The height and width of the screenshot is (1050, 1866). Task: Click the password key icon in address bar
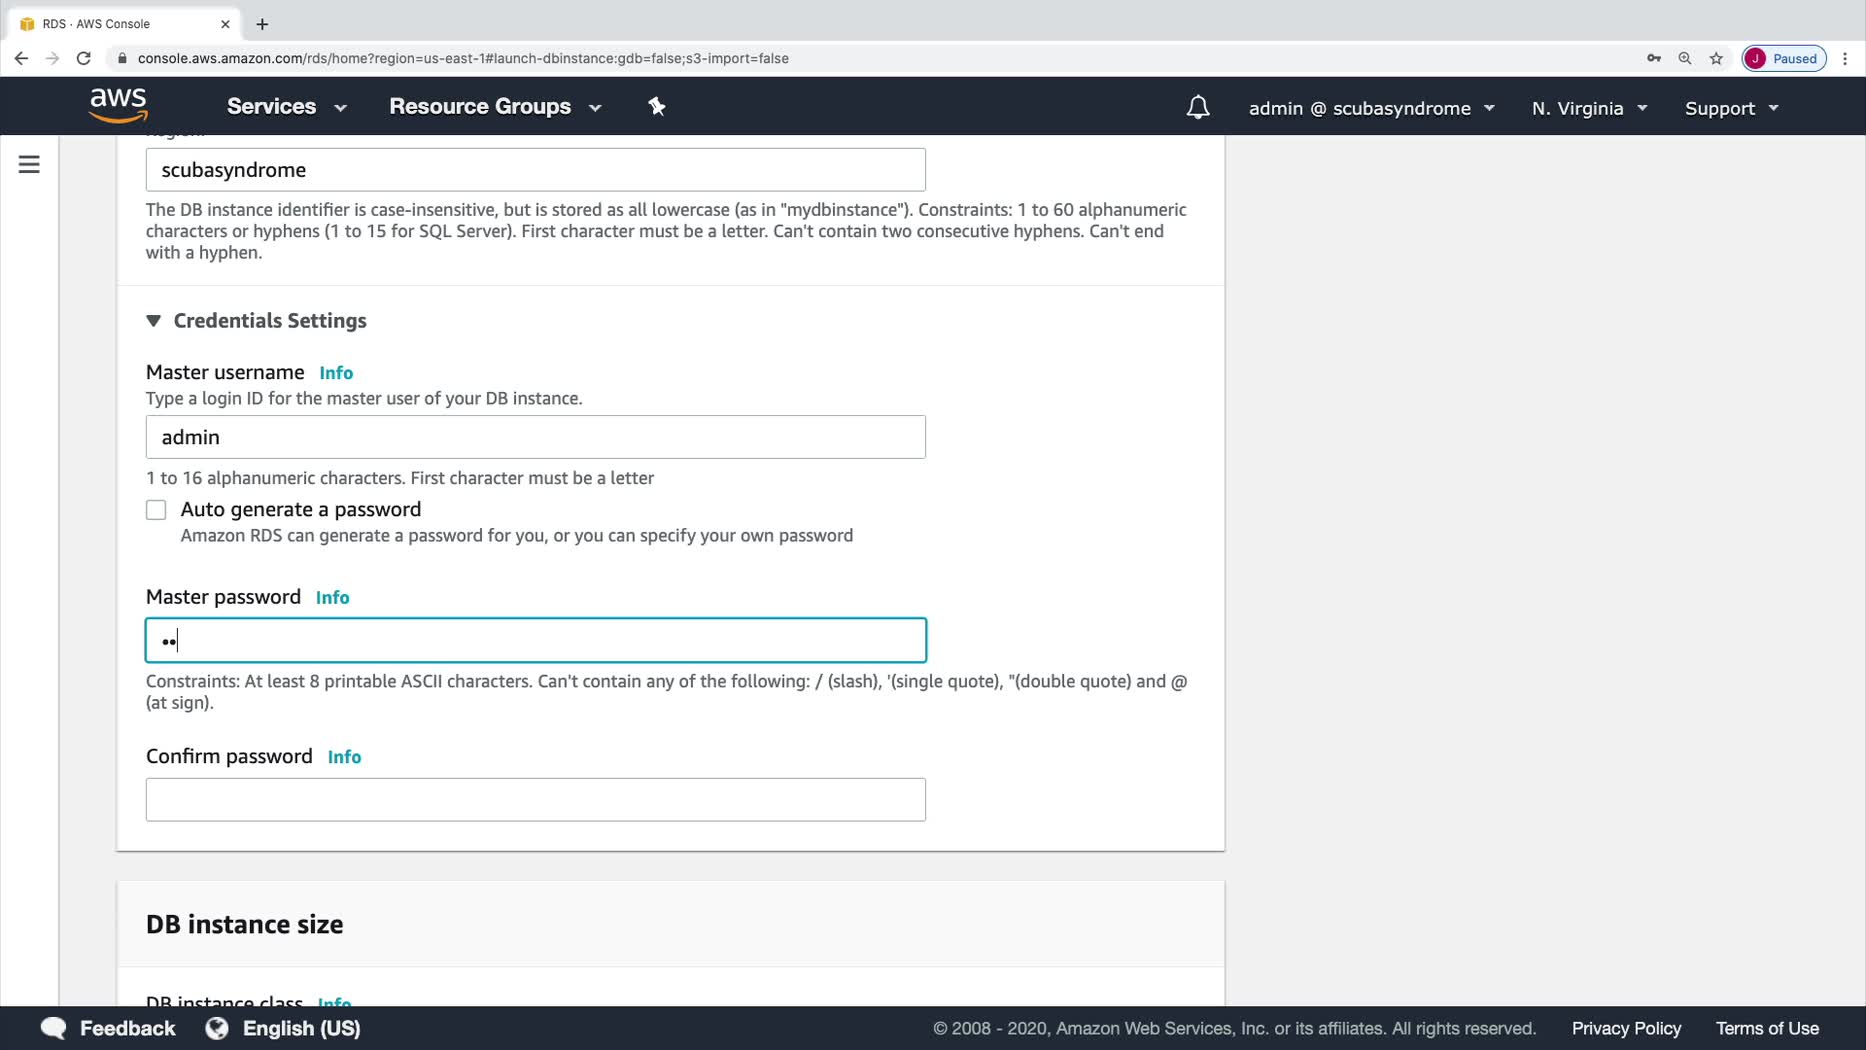click(1653, 58)
